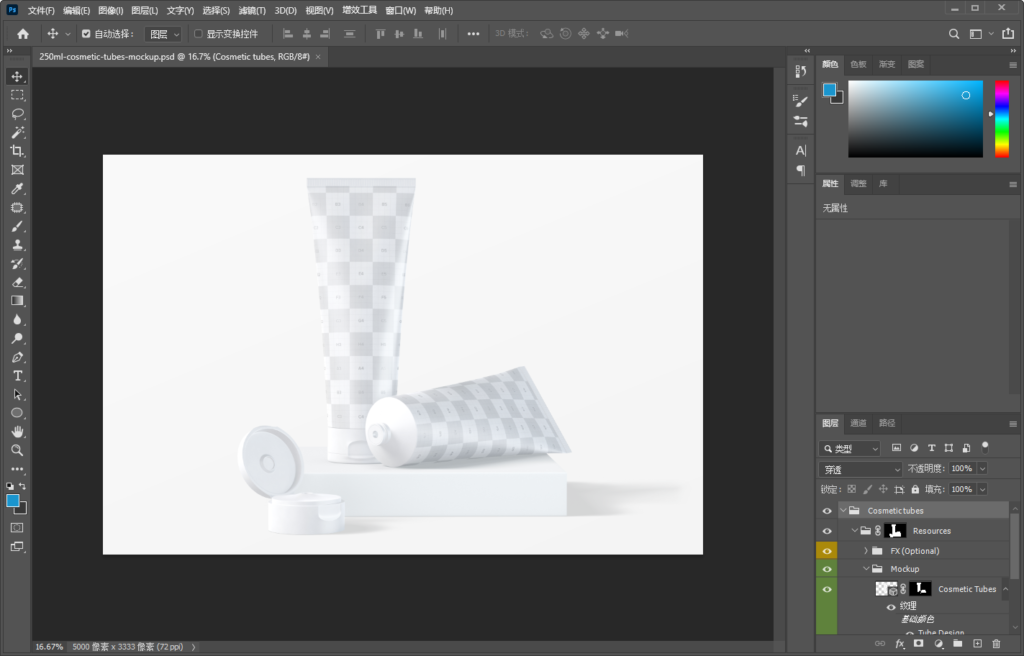Add a layer style via fx icon

pos(900,644)
